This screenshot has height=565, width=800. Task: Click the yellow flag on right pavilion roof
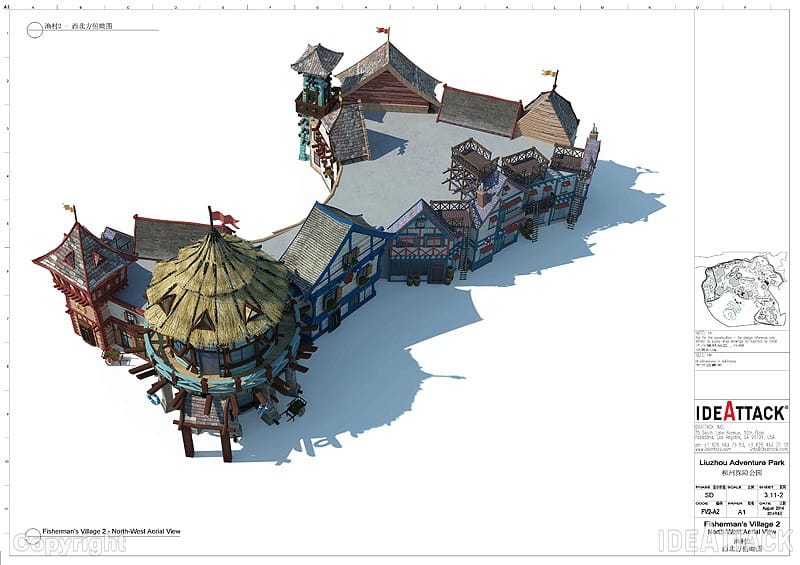(549, 73)
